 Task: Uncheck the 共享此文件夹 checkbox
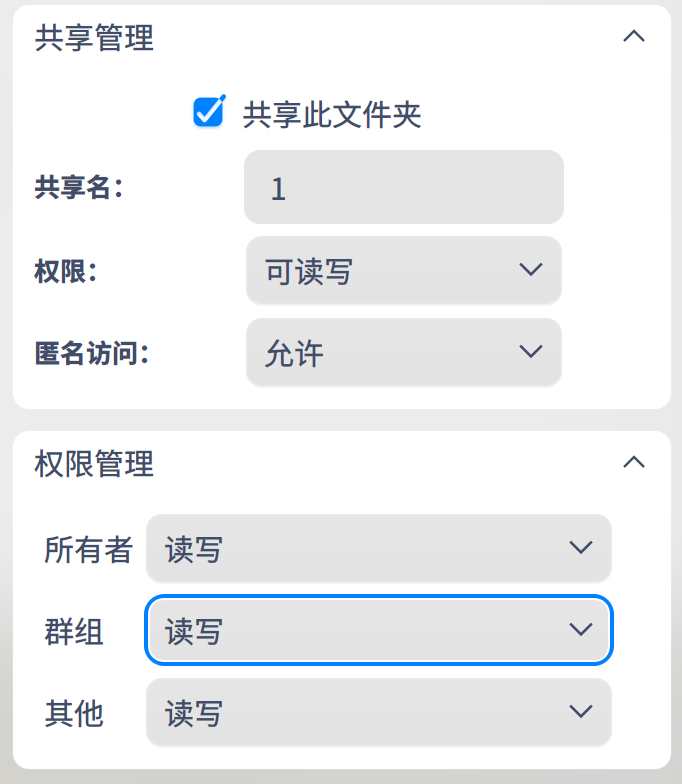[208, 112]
